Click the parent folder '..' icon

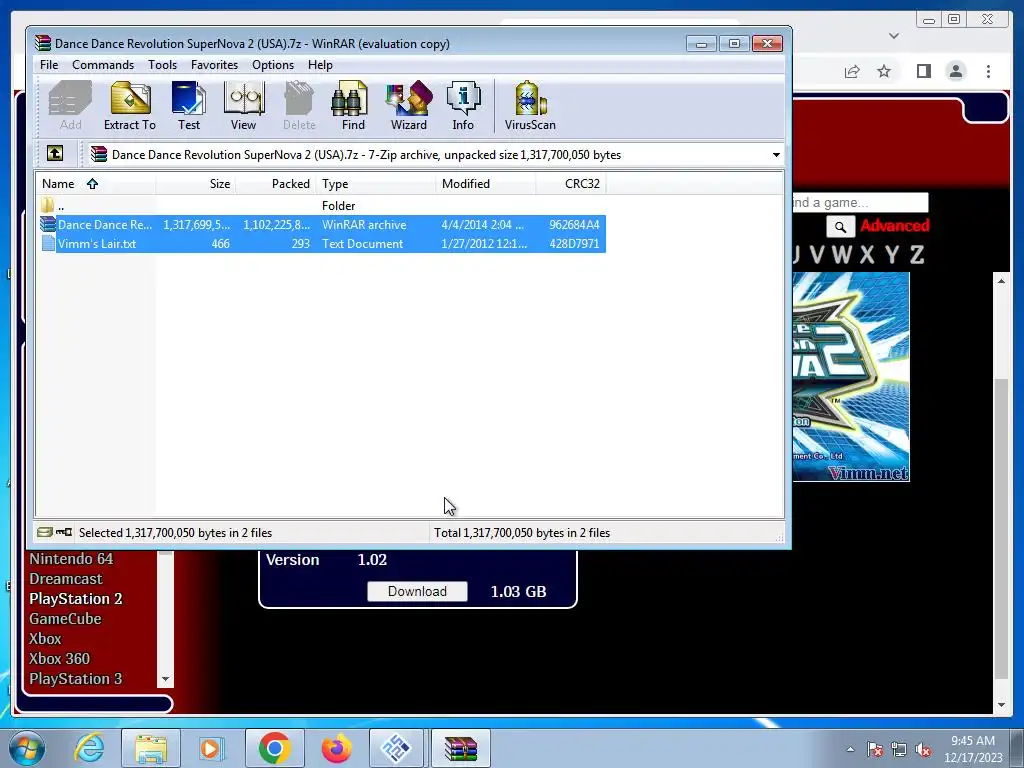(x=48, y=205)
